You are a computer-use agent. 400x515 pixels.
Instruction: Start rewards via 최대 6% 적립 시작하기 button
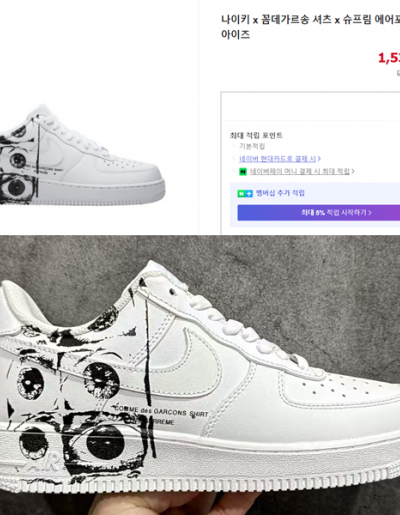(319, 213)
